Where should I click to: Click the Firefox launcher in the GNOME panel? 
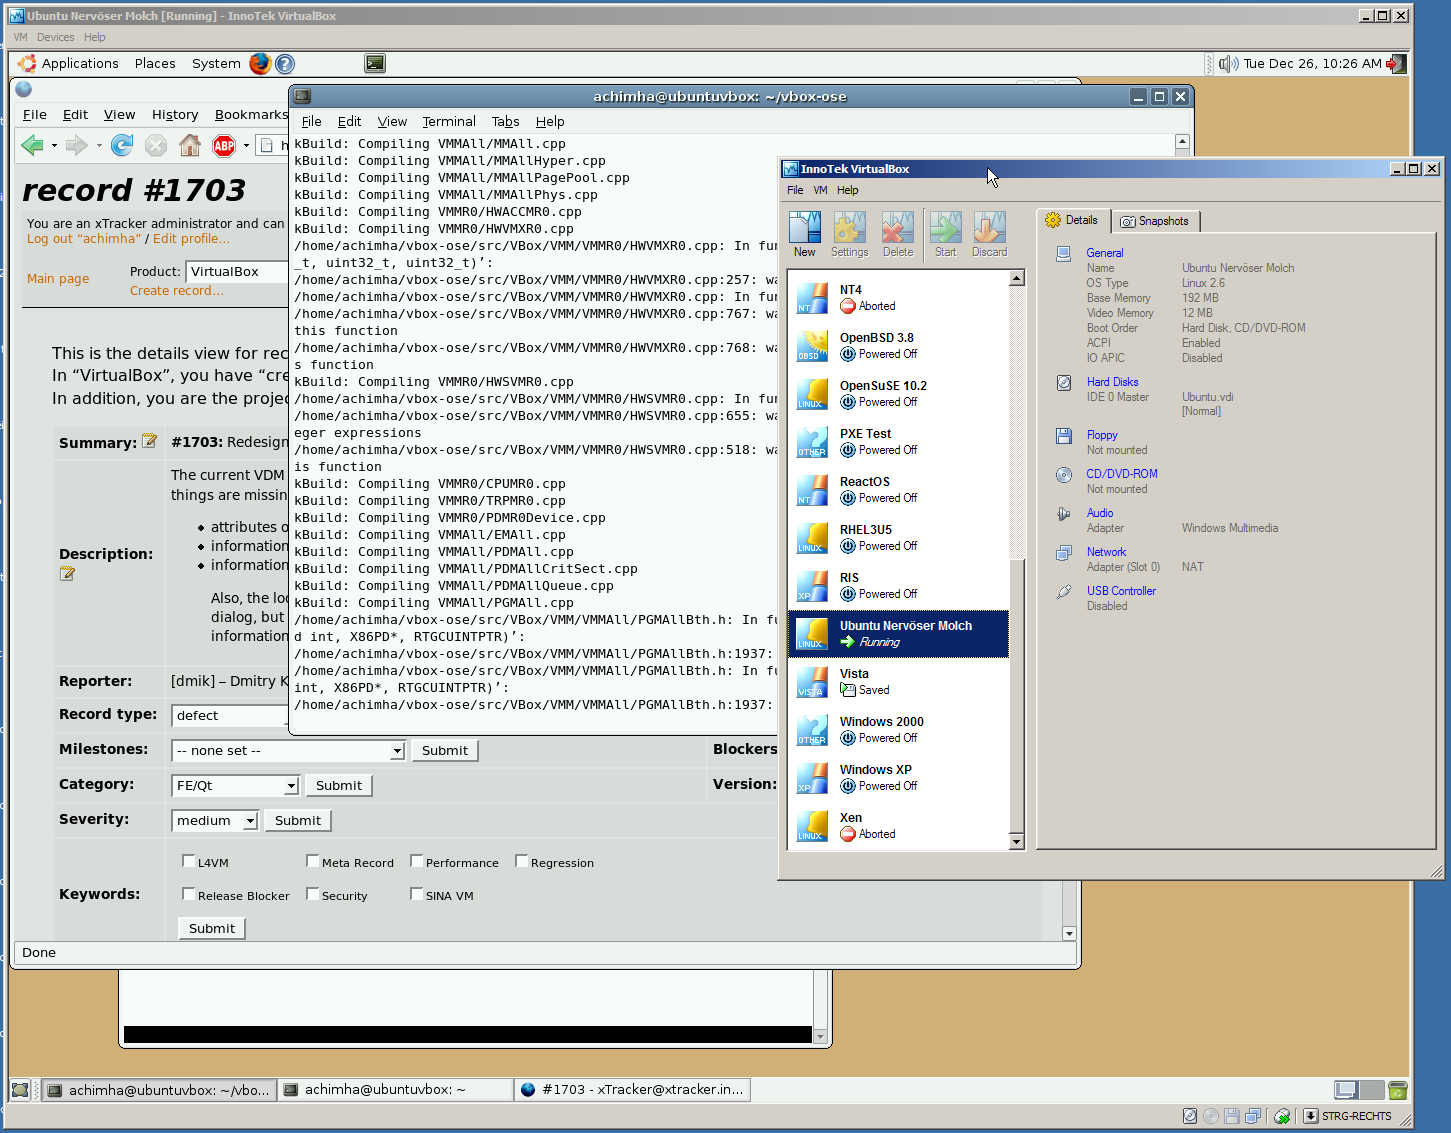pos(260,64)
